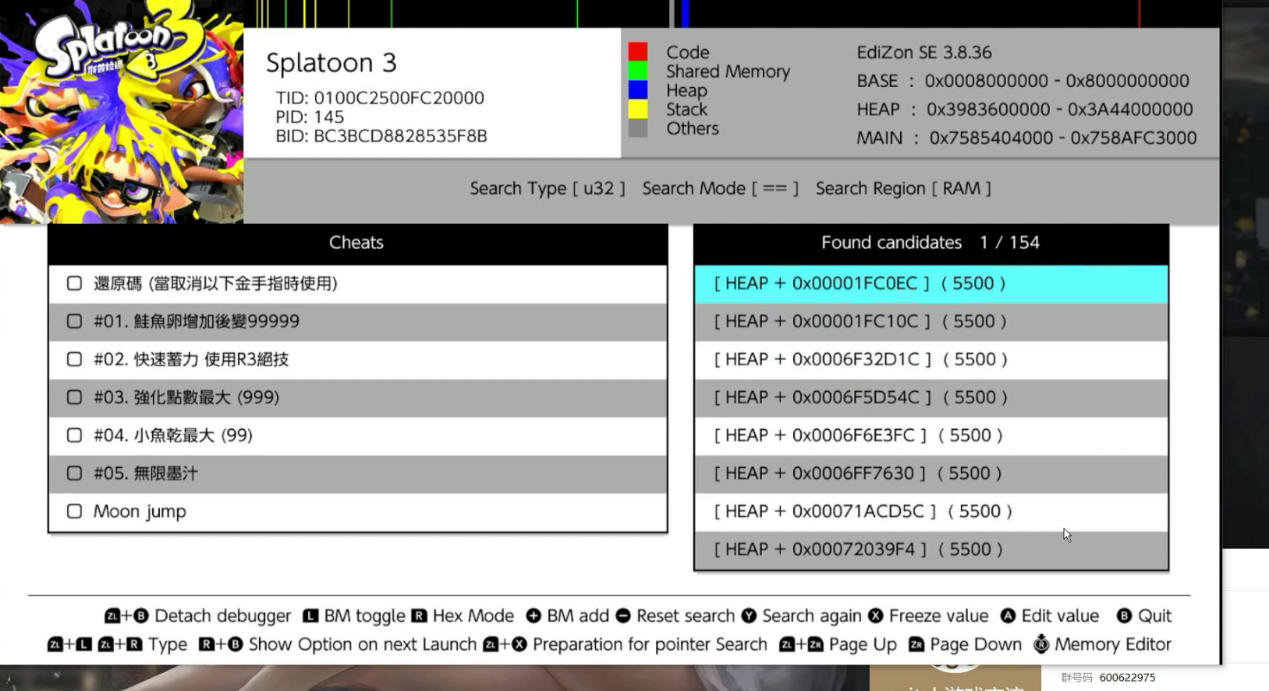Click the X icon for Freeze value
Viewport: 1269px width, 691px height.
[x=876, y=616]
